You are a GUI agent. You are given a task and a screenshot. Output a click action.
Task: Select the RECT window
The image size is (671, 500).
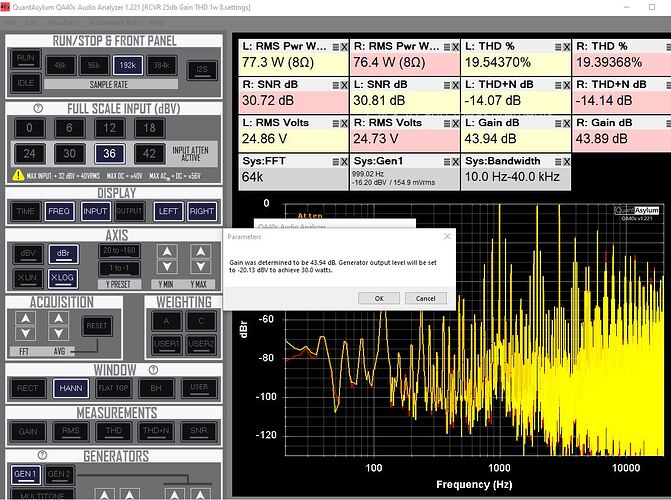(x=27, y=388)
